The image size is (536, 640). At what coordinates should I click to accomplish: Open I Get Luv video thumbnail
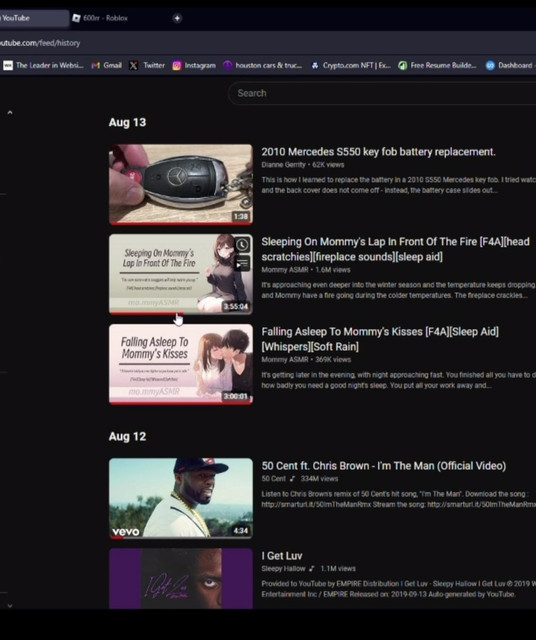pyautogui.click(x=181, y=578)
